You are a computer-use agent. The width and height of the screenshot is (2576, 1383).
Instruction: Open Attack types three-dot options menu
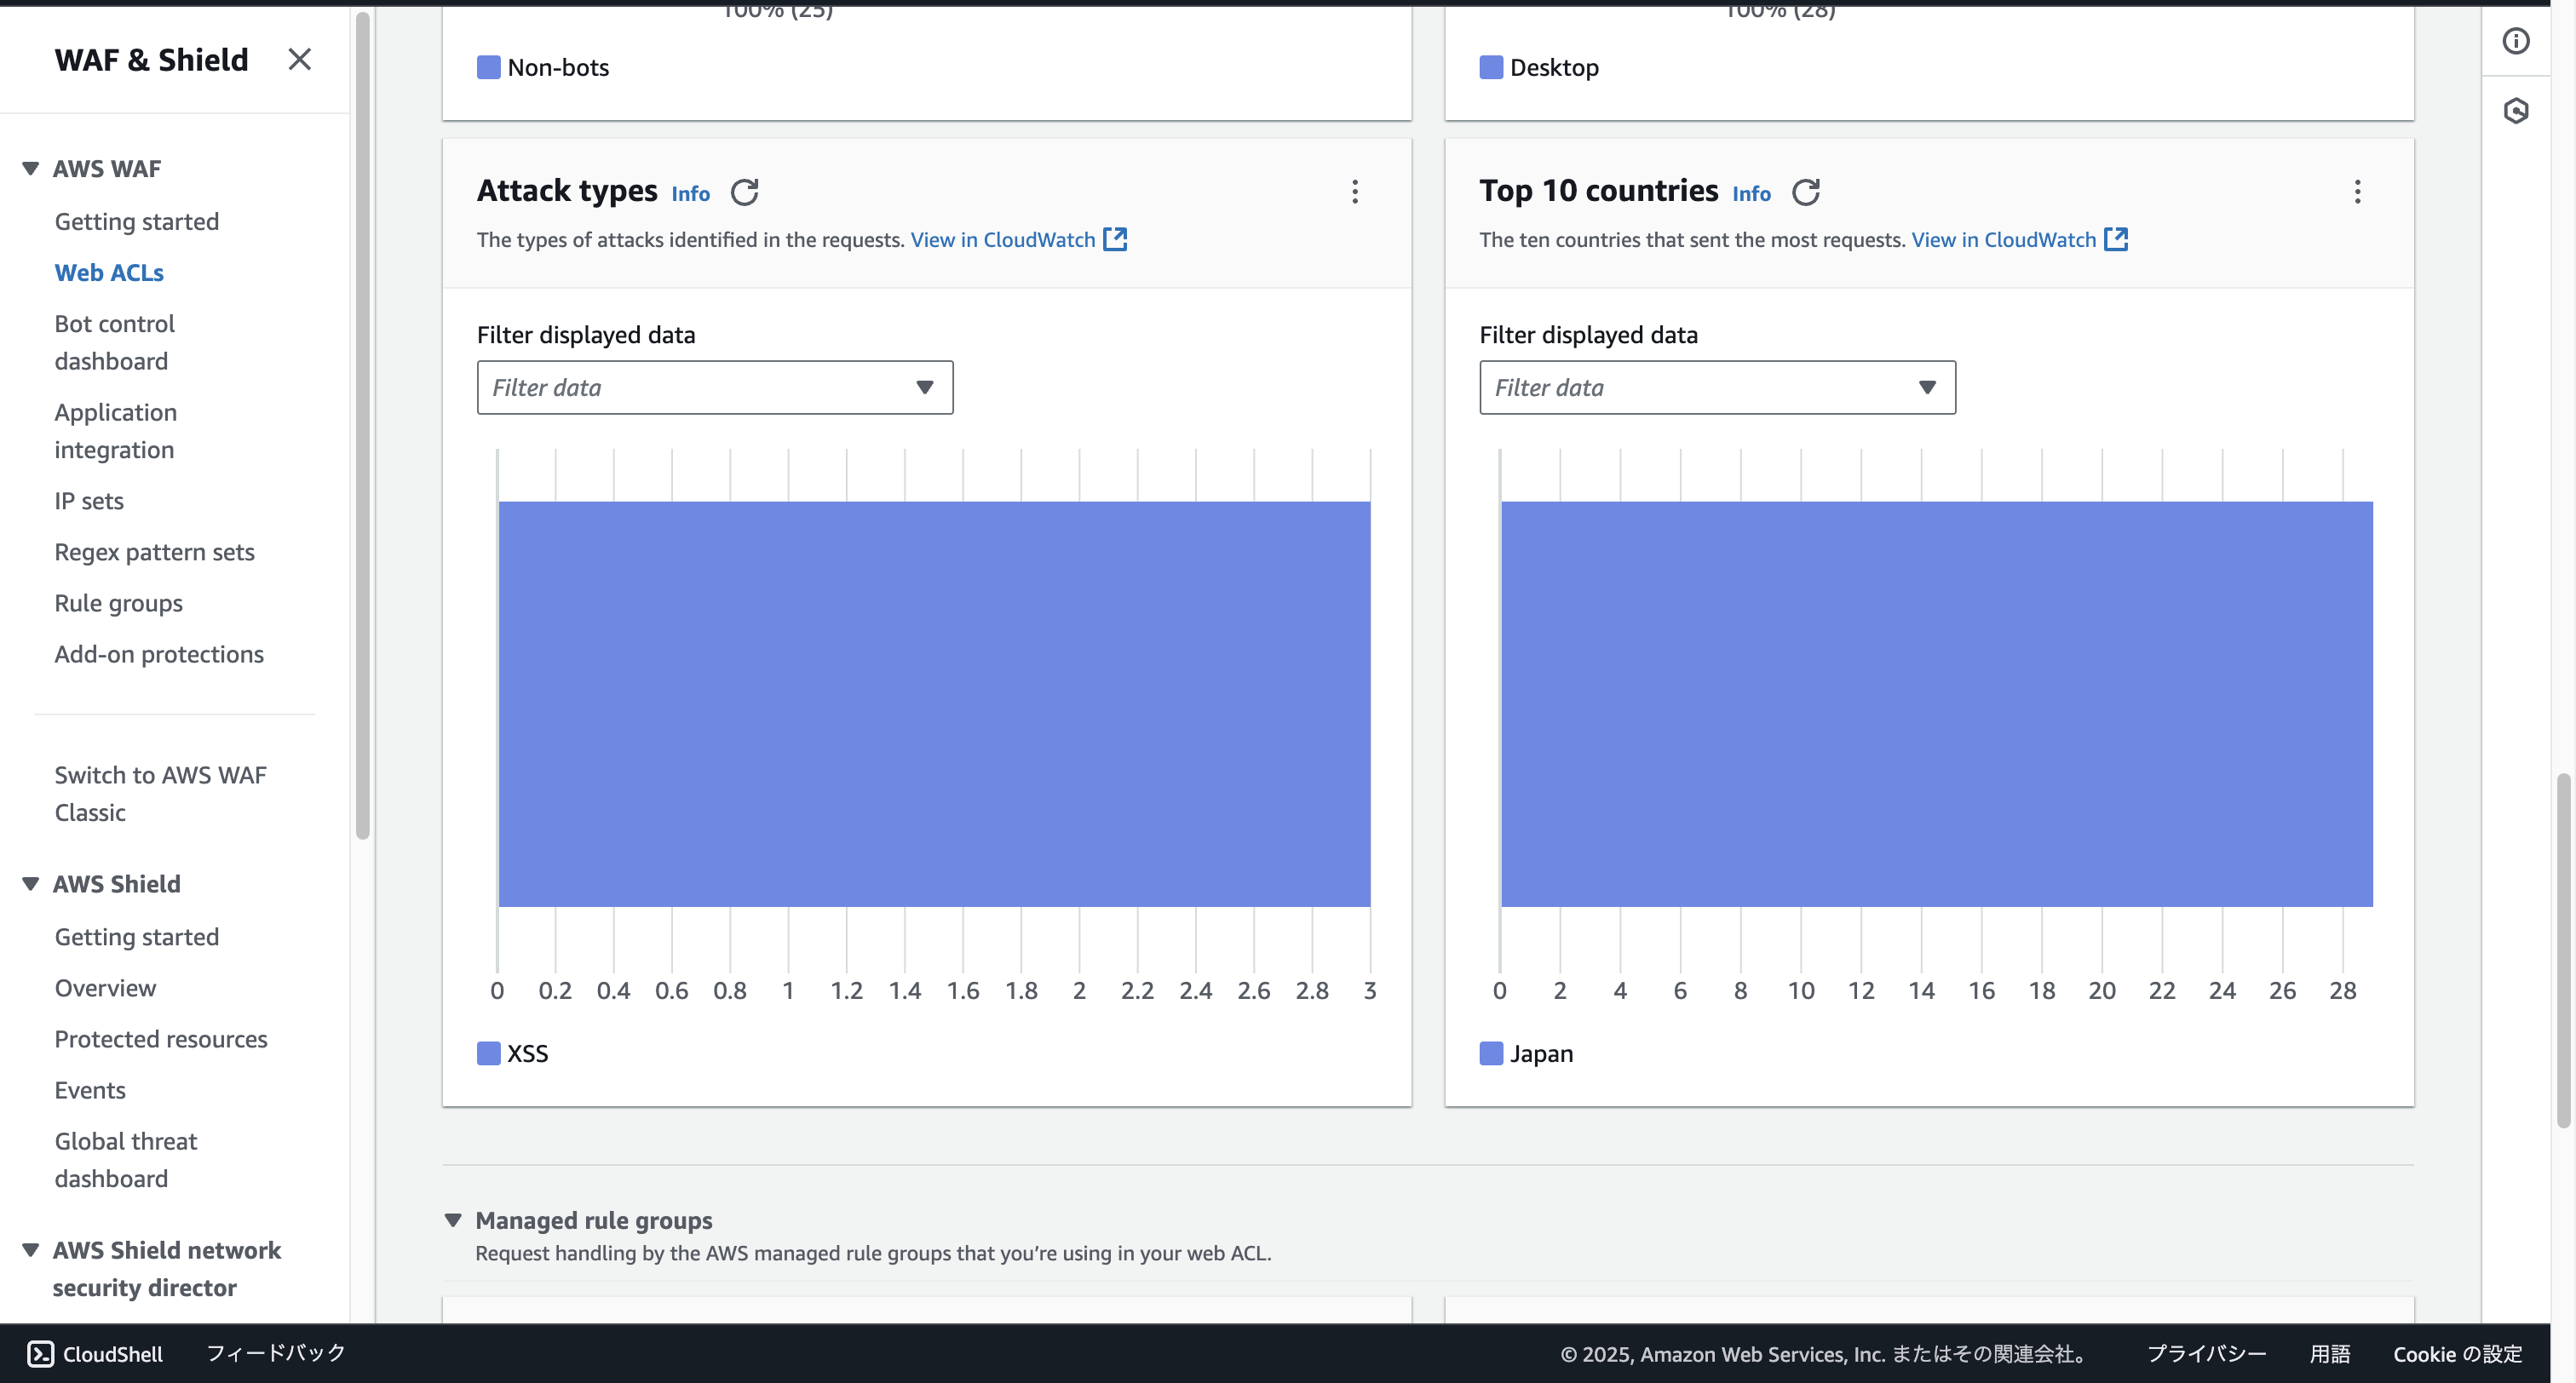point(1355,191)
